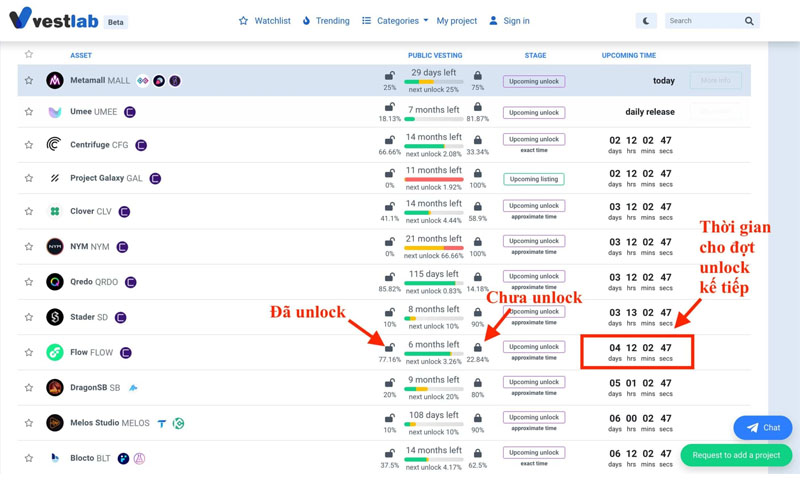Click the Flow logo icon

tap(55, 352)
